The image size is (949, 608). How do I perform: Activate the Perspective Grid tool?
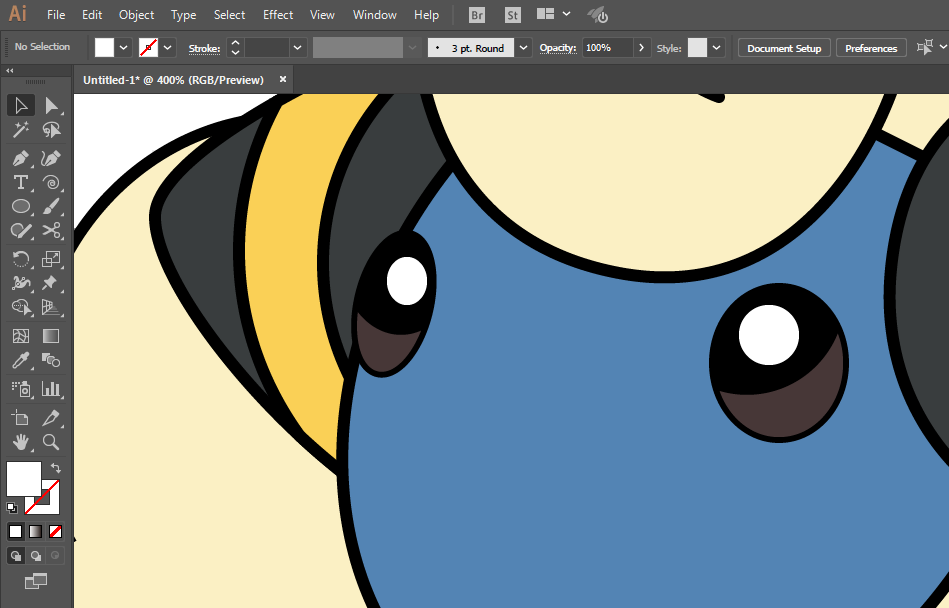tap(51, 307)
